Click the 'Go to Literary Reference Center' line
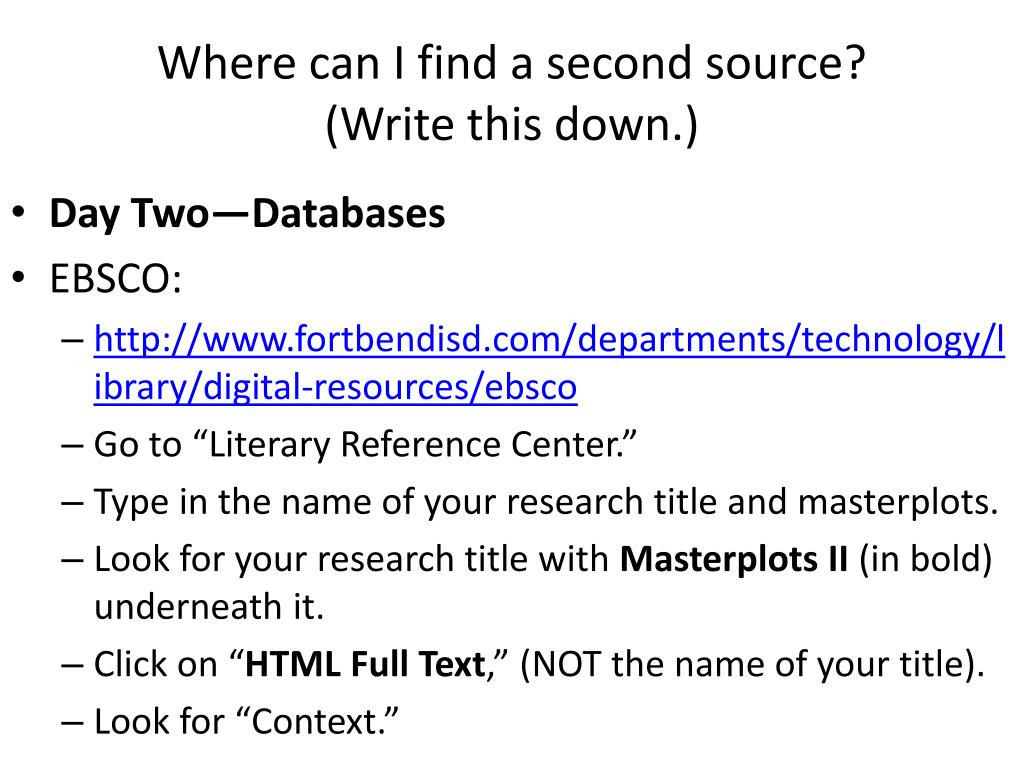 tap(364, 445)
